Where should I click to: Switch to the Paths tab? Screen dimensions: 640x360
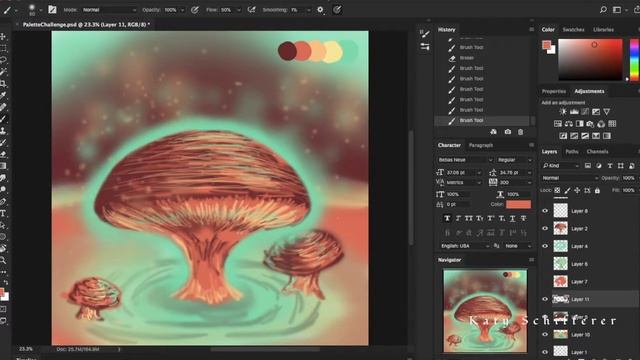(x=571, y=151)
